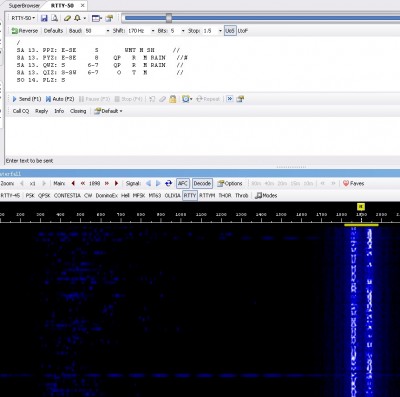Open the Baud rate dropdown
This screenshot has width=400, height=397.
tap(108, 31)
